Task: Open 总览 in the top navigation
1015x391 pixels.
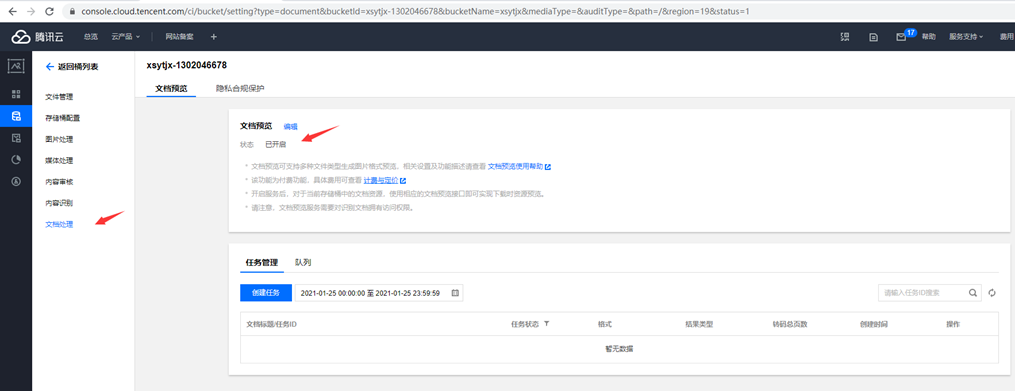Action: pos(91,37)
